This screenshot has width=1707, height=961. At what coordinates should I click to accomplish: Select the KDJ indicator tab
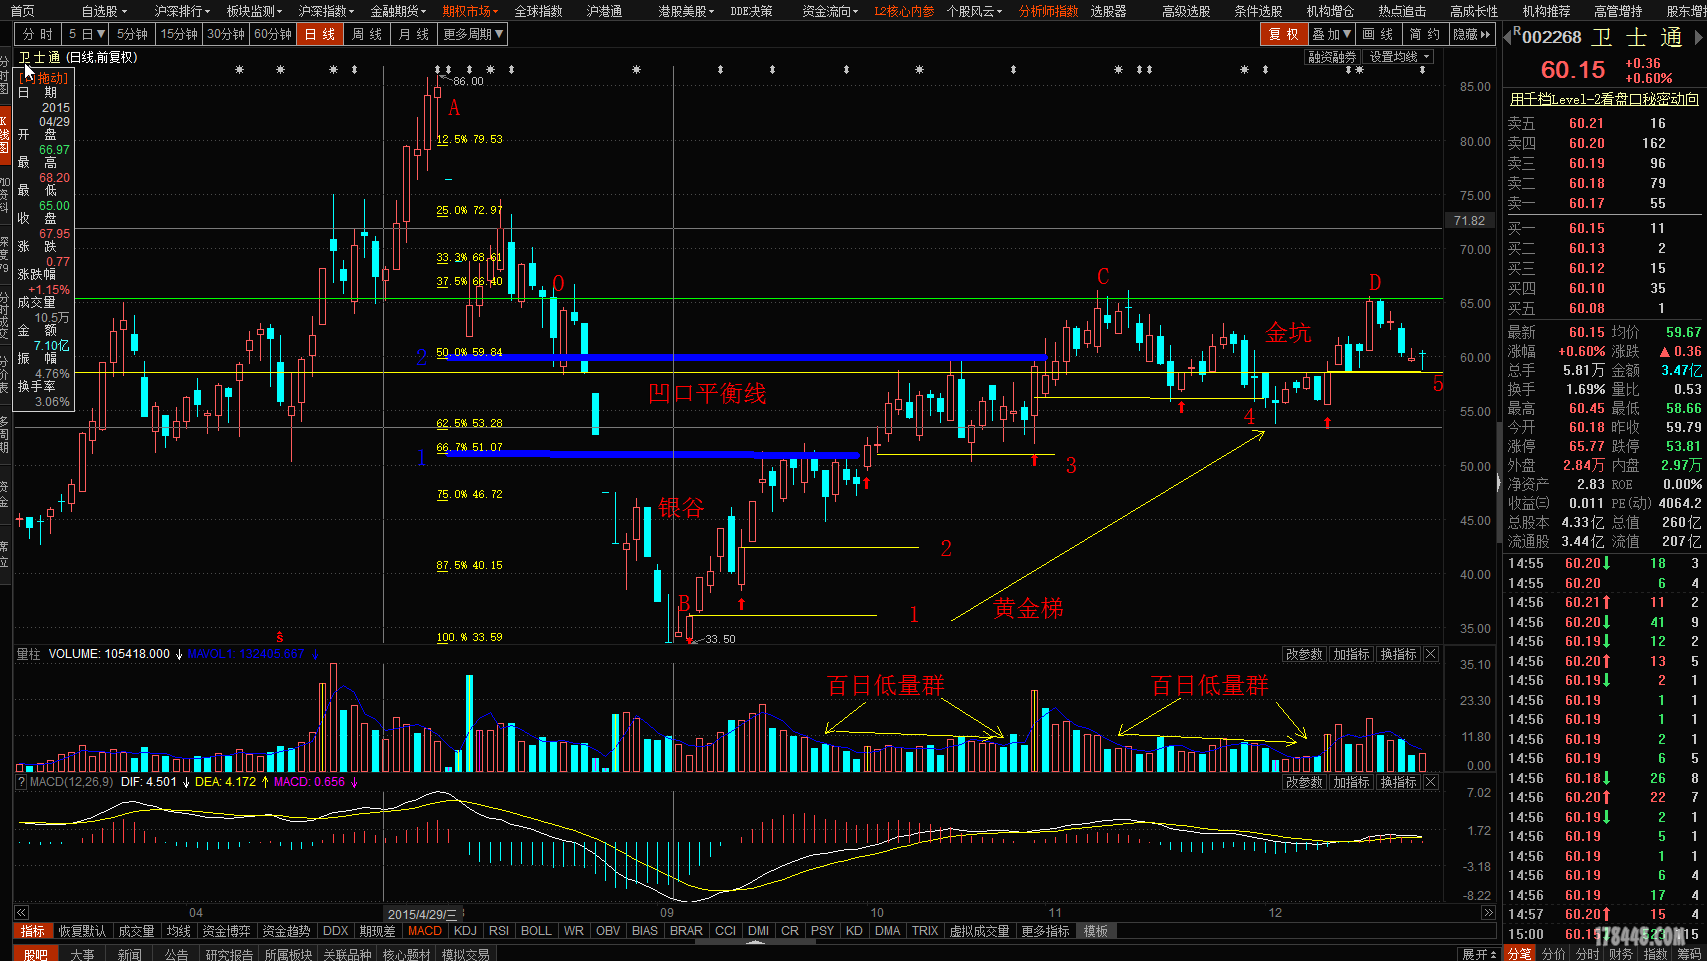tap(465, 931)
